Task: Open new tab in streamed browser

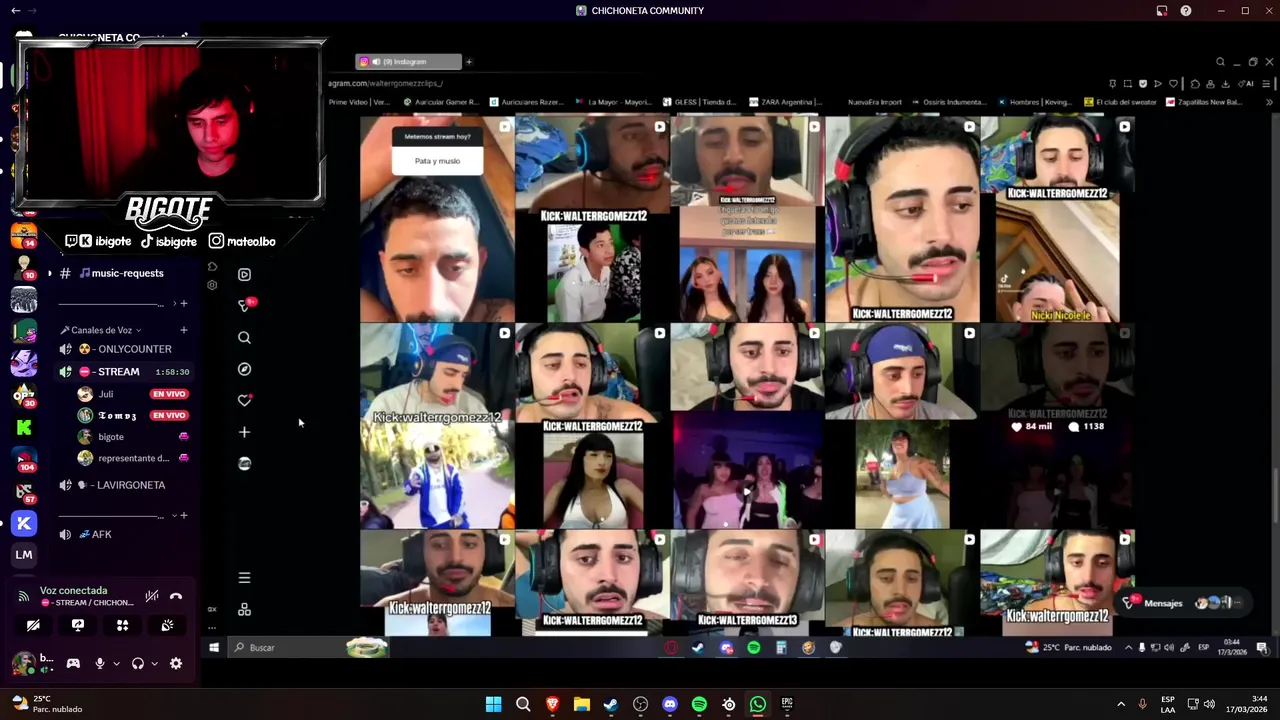Action: tap(468, 62)
